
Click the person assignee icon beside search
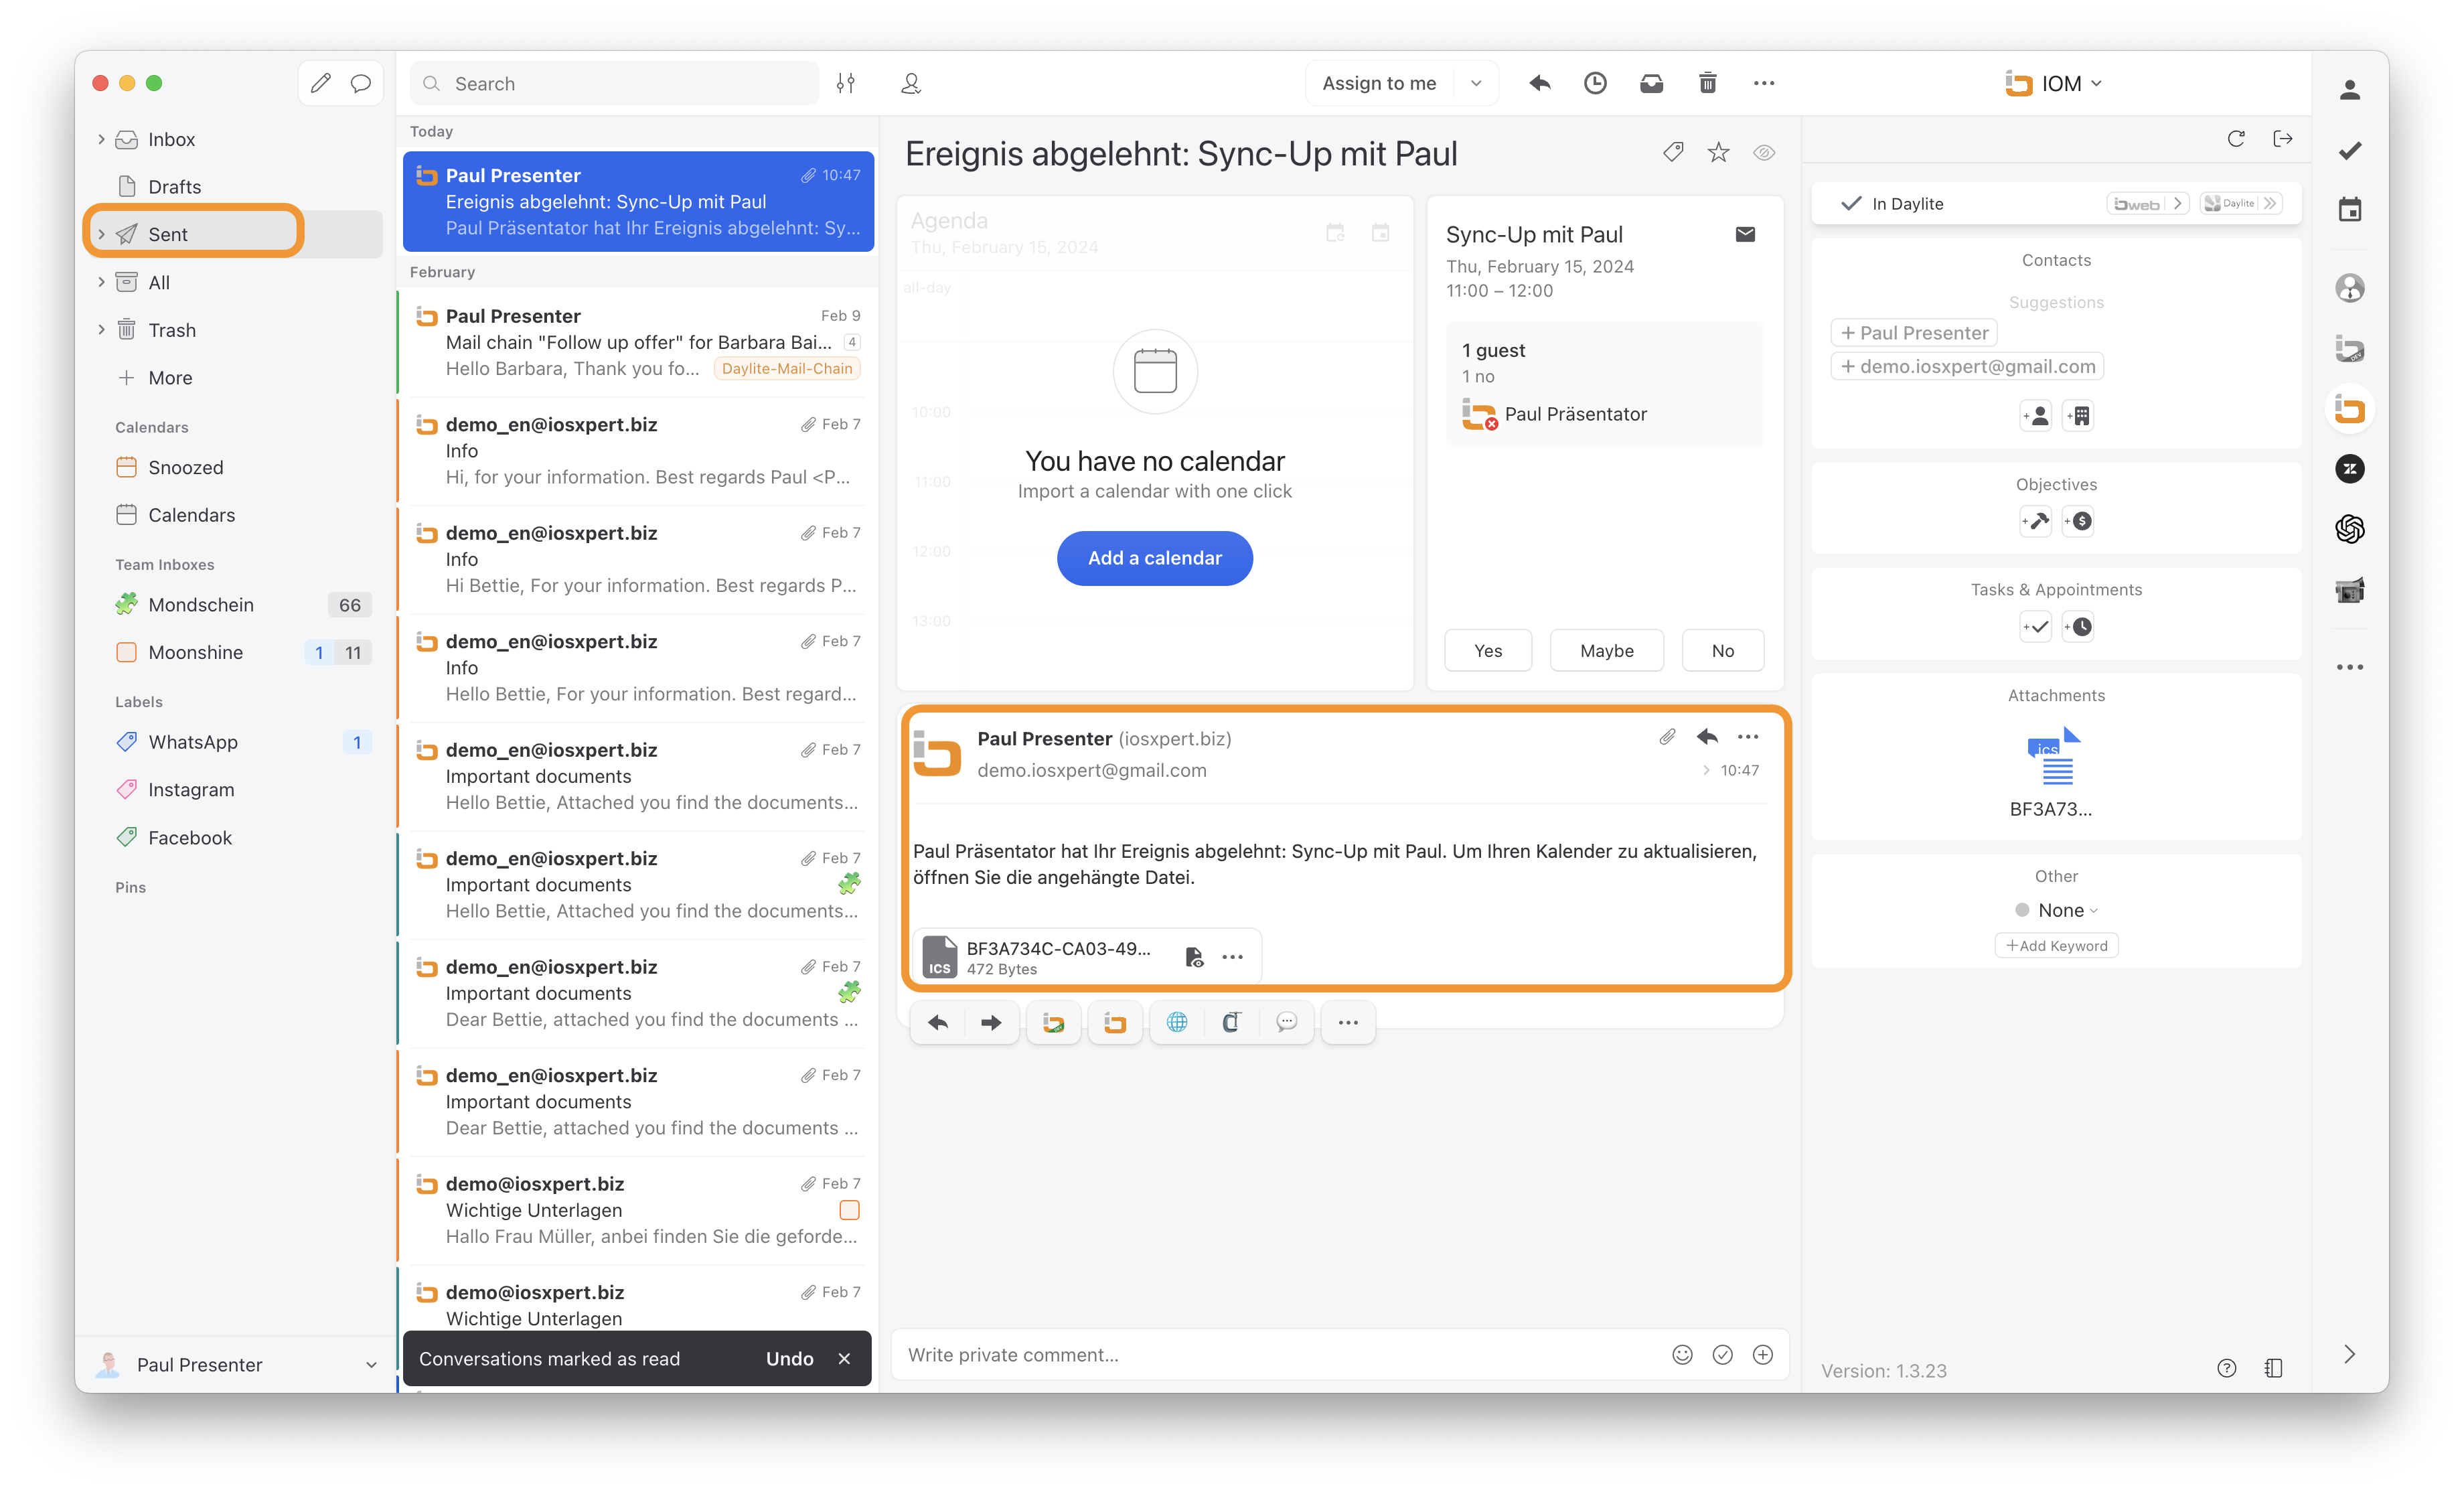tap(911, 83)
